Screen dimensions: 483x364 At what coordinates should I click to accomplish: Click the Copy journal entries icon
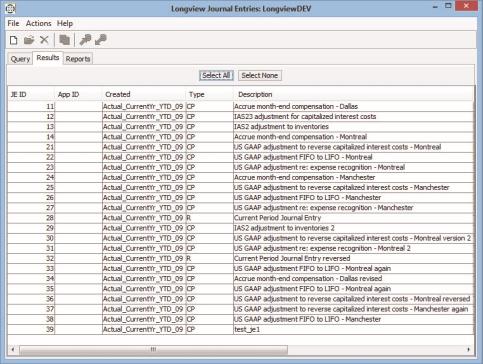click(65, 40)
